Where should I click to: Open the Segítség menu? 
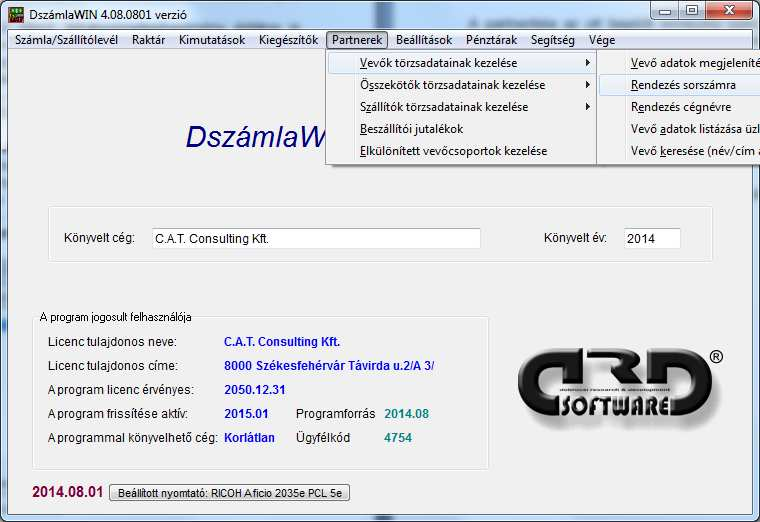click(x=553, y=40)
